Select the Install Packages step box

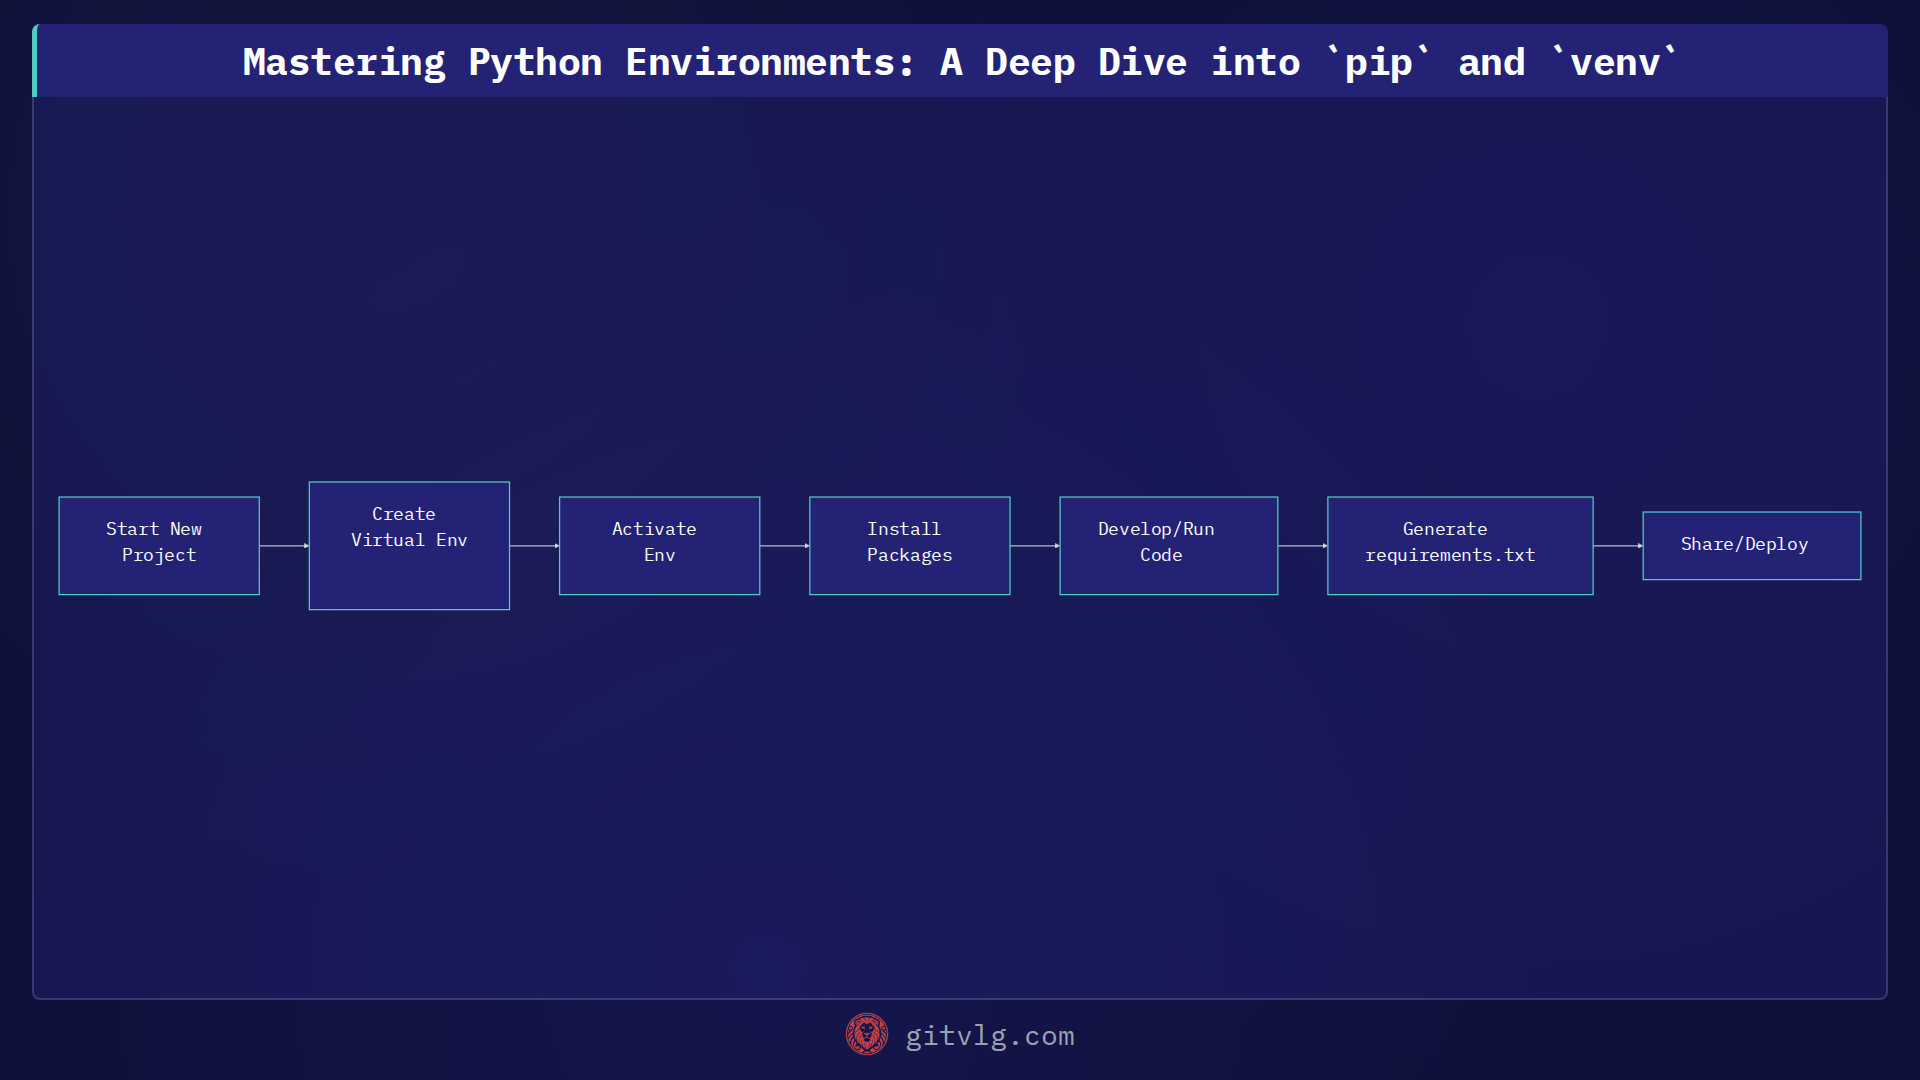coord(910,546)
